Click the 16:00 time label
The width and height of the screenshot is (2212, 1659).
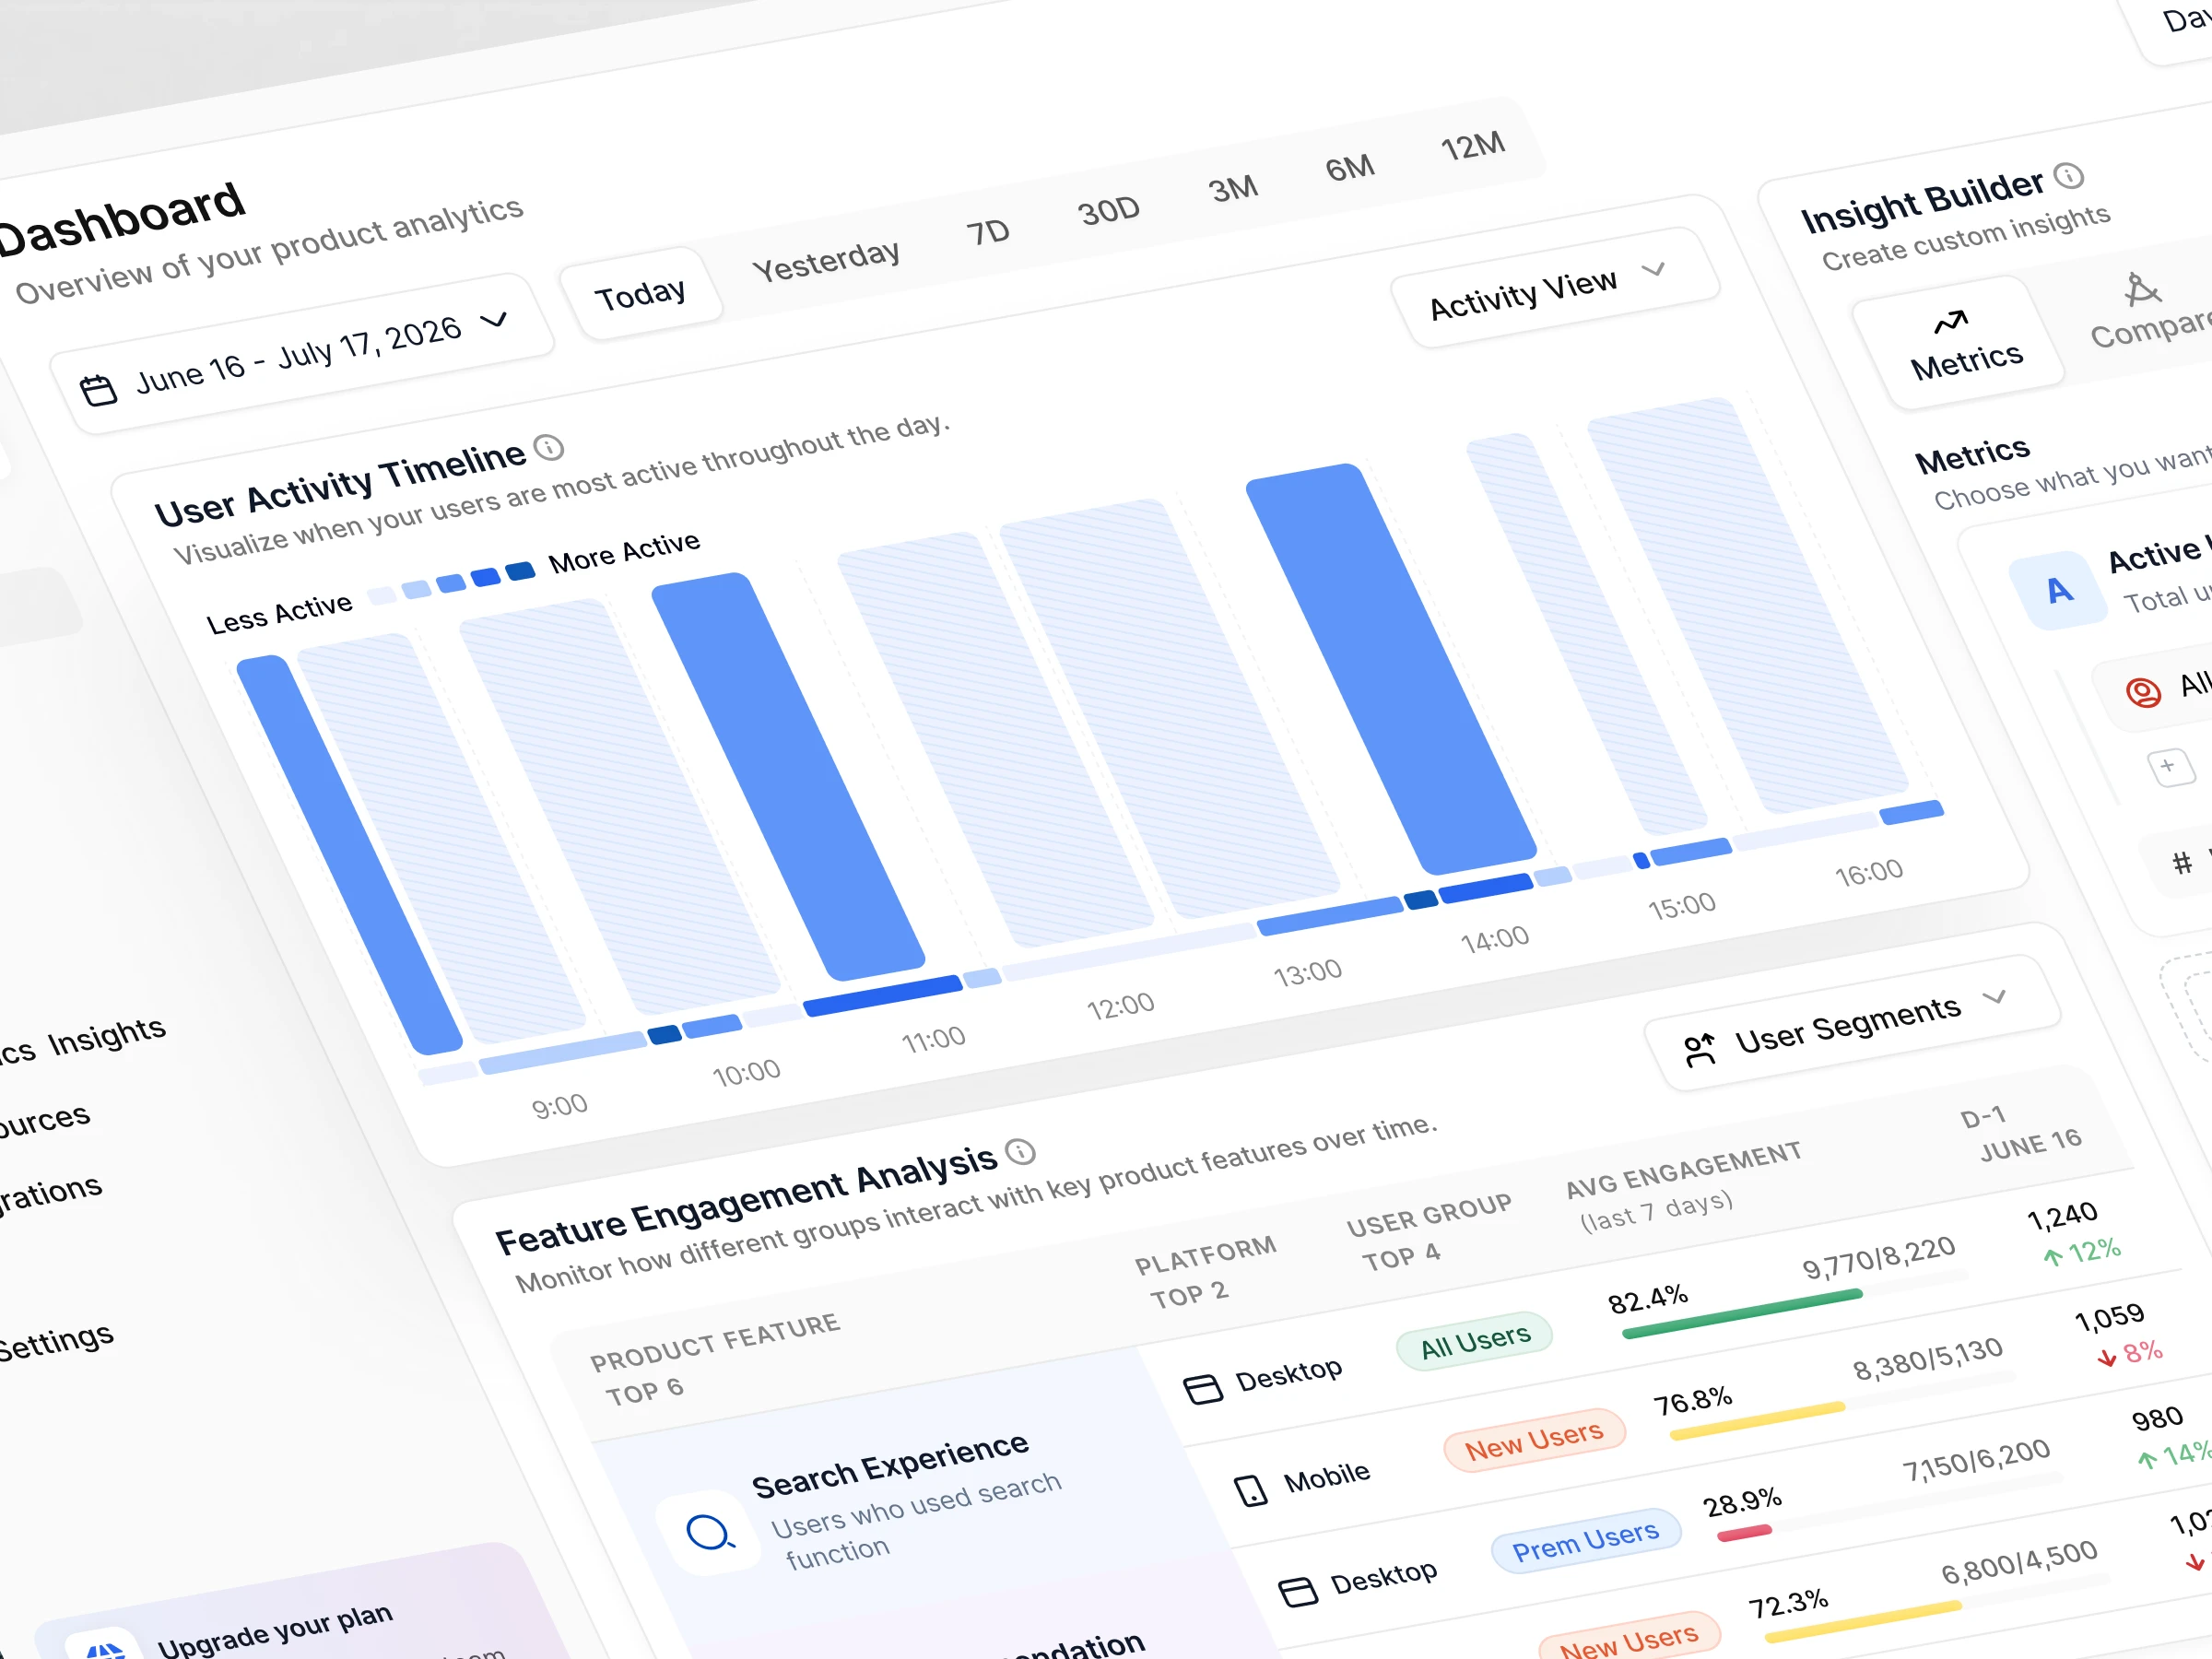pyautogui.click(x=1868, y=873)
